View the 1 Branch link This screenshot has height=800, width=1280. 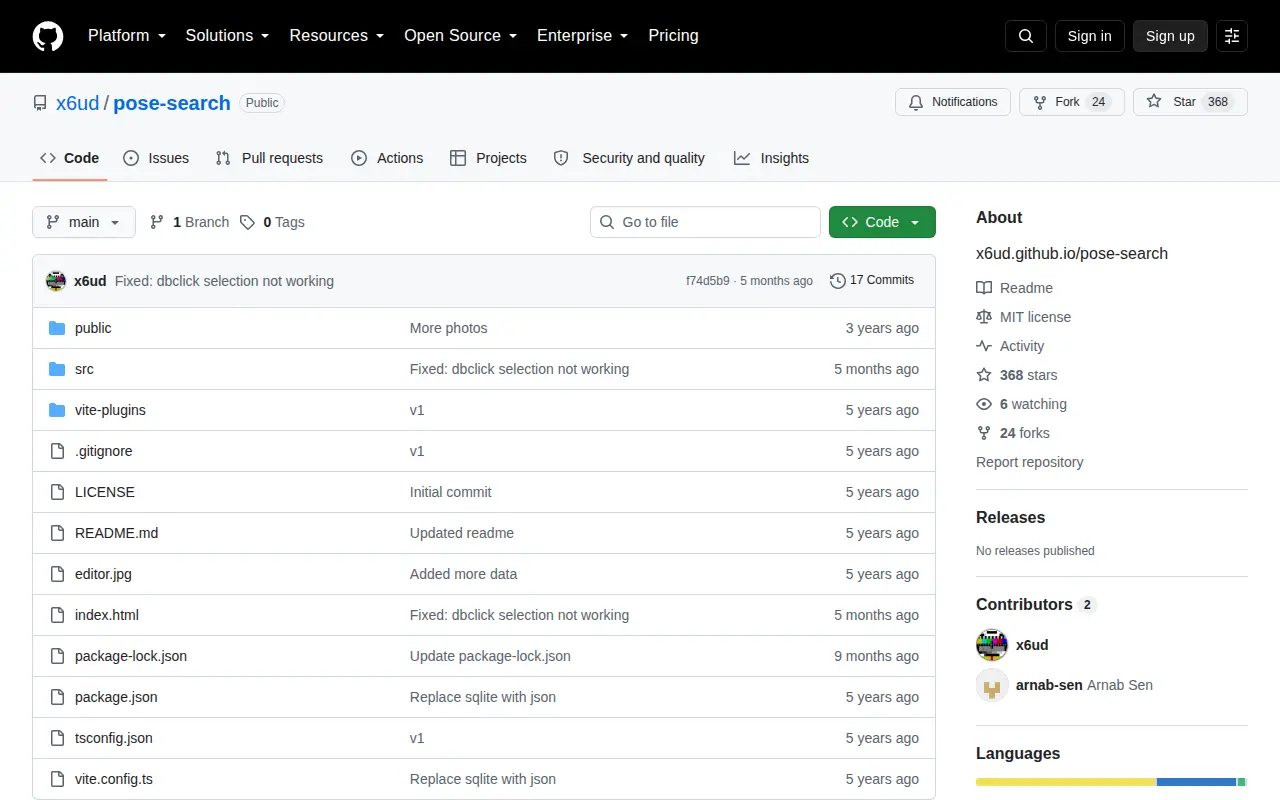[x=189, y=222]
